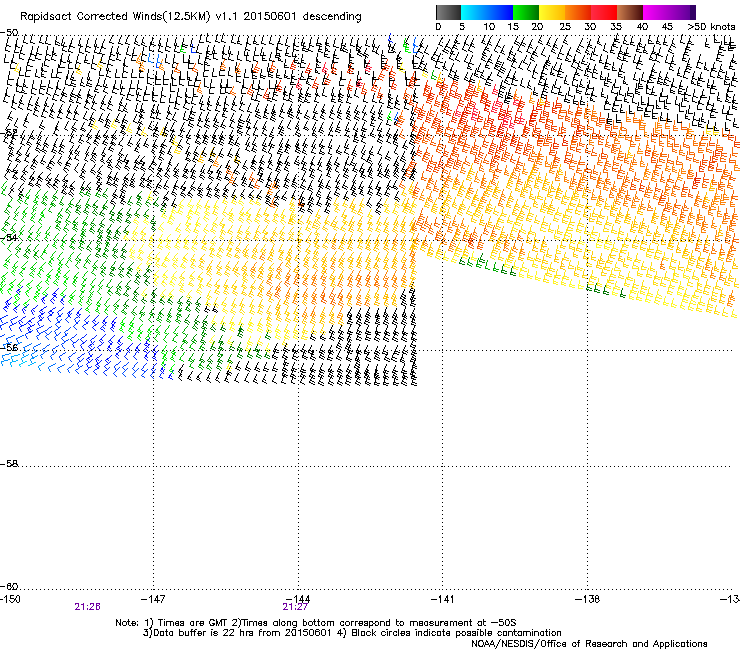Click the red 30-35 knots legend swatch
Screen dimensions: 740x650
(x=604, y=12)
